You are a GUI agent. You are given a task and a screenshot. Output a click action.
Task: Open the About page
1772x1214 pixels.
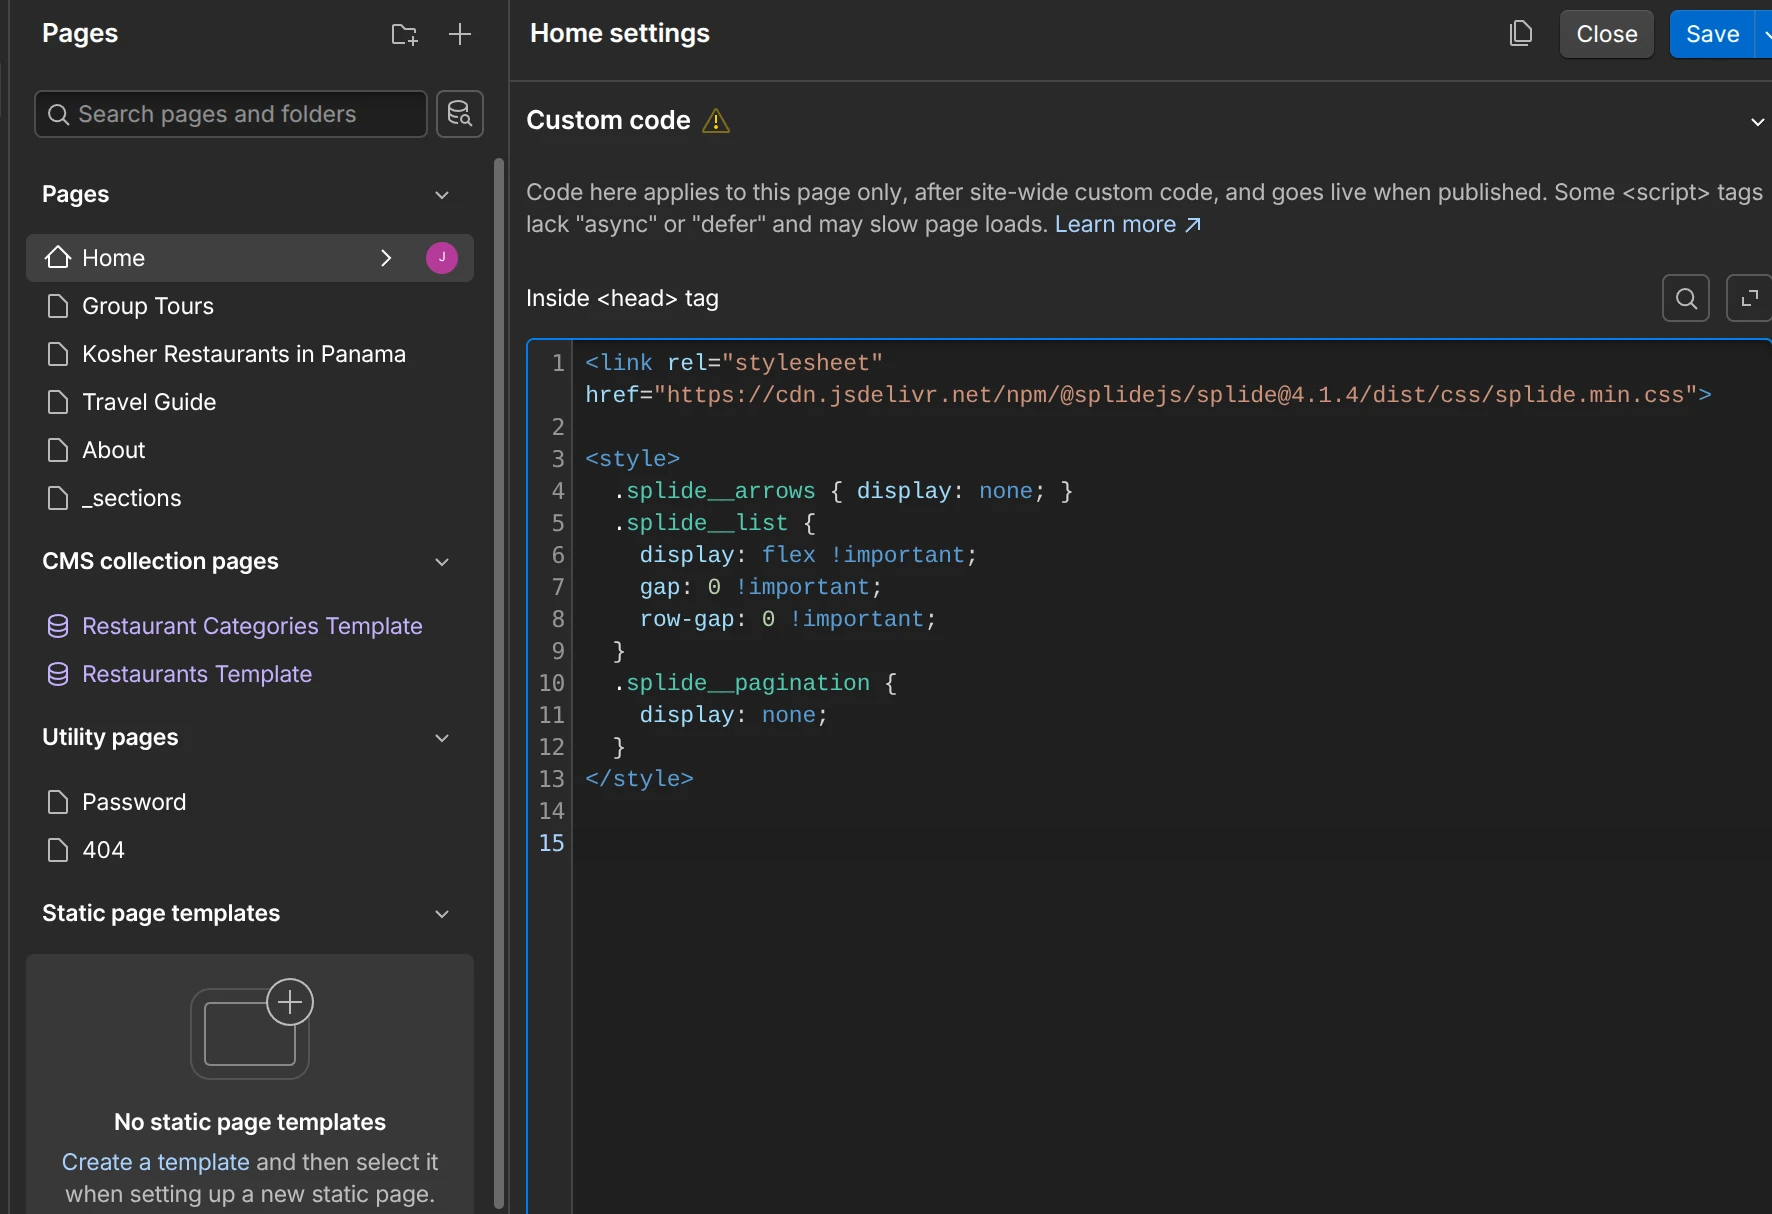[x=114, y=450]
